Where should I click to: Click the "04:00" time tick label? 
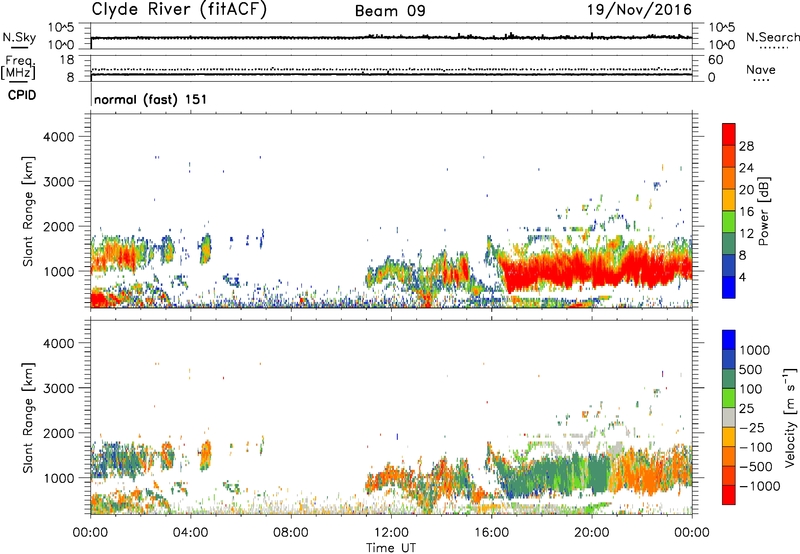[191, 533]
